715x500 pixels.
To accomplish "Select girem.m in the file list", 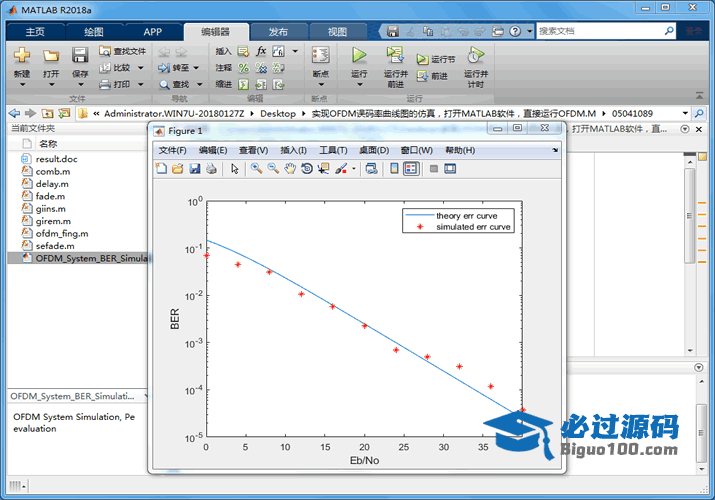I will [53, 221].
